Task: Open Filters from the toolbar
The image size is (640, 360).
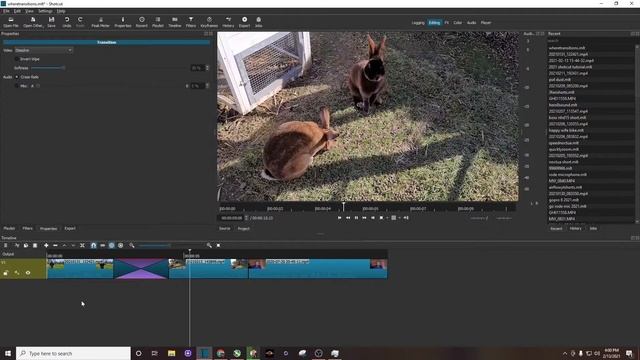Action: click(191, 22)
